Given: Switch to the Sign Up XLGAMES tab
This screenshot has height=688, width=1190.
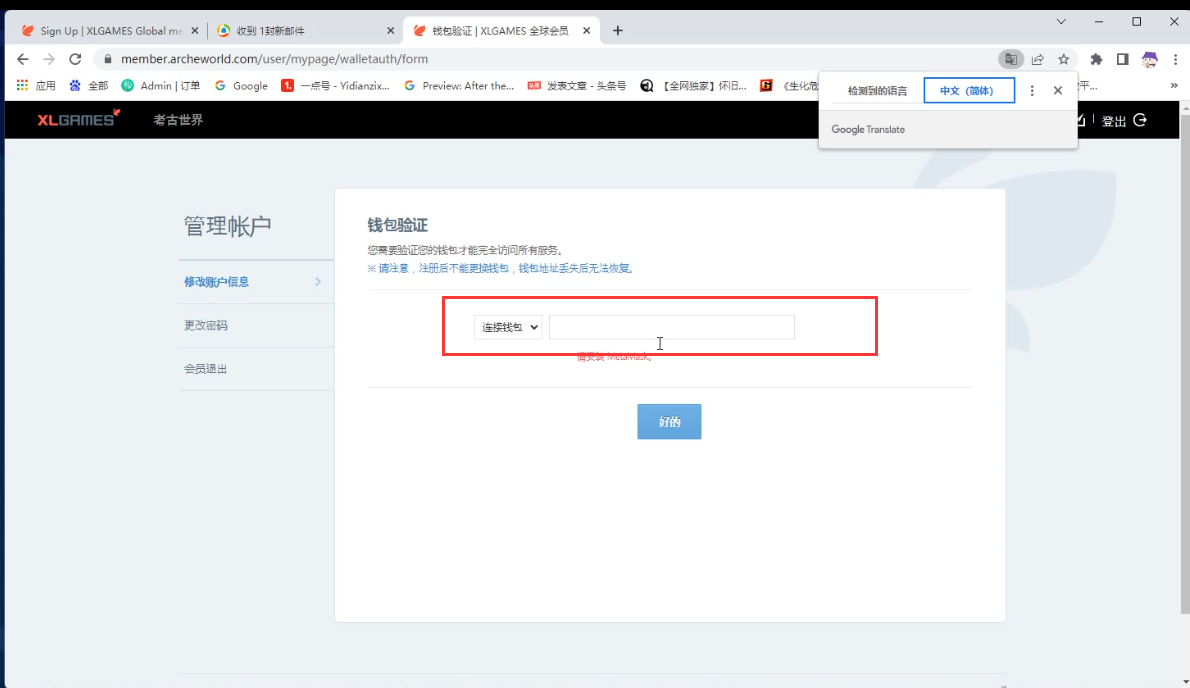Looking at the screenshot, I should click(105, 31).
